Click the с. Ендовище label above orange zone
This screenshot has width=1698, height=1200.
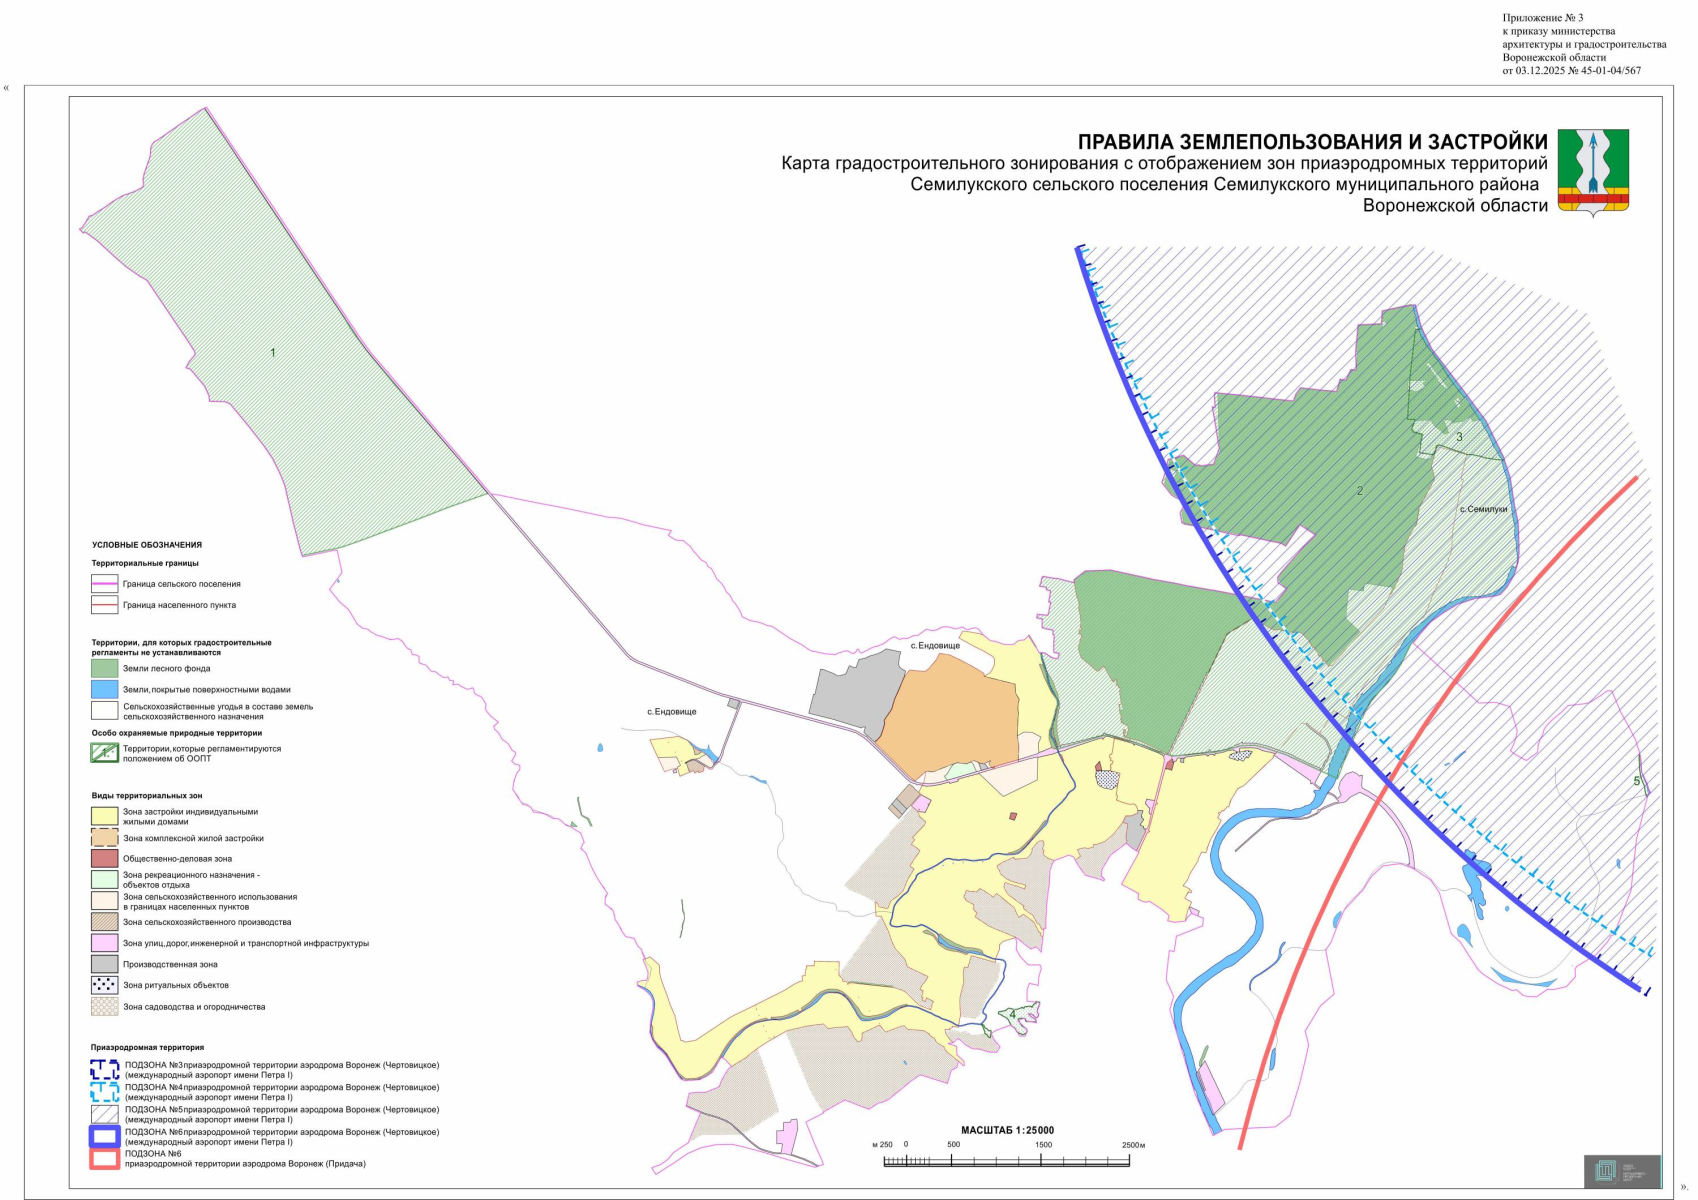point(935,646)
